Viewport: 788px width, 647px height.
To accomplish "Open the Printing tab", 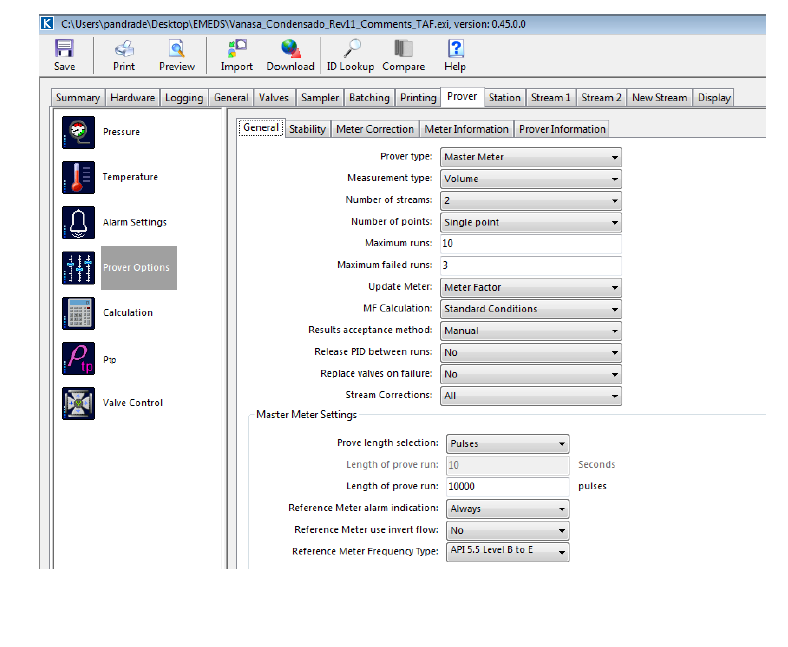I will (x=418, y=98).
